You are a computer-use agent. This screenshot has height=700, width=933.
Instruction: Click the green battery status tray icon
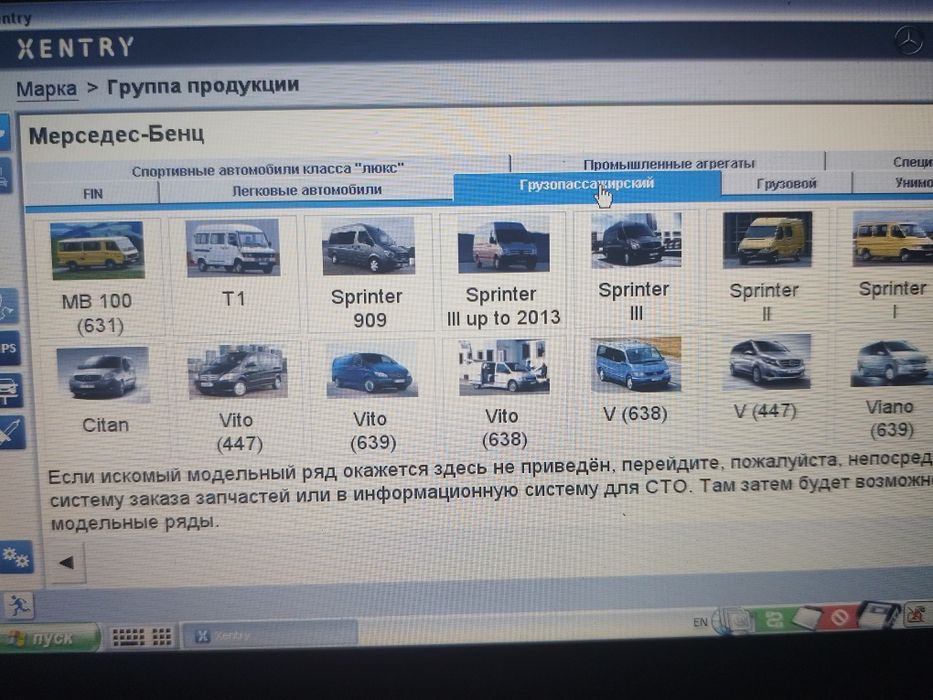click(x=774, y=620)
